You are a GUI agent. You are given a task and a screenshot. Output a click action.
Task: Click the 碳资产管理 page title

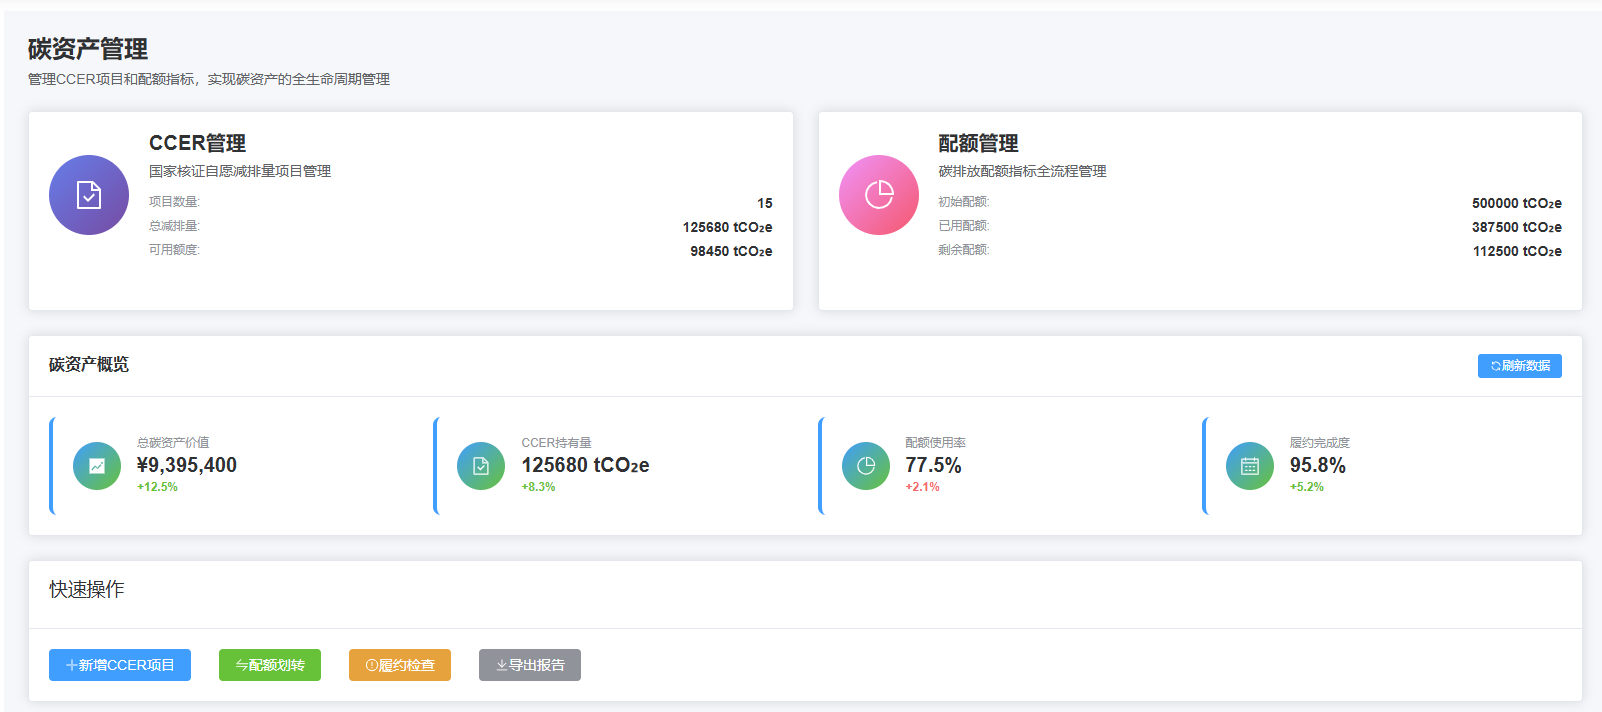tap(88, 48)
